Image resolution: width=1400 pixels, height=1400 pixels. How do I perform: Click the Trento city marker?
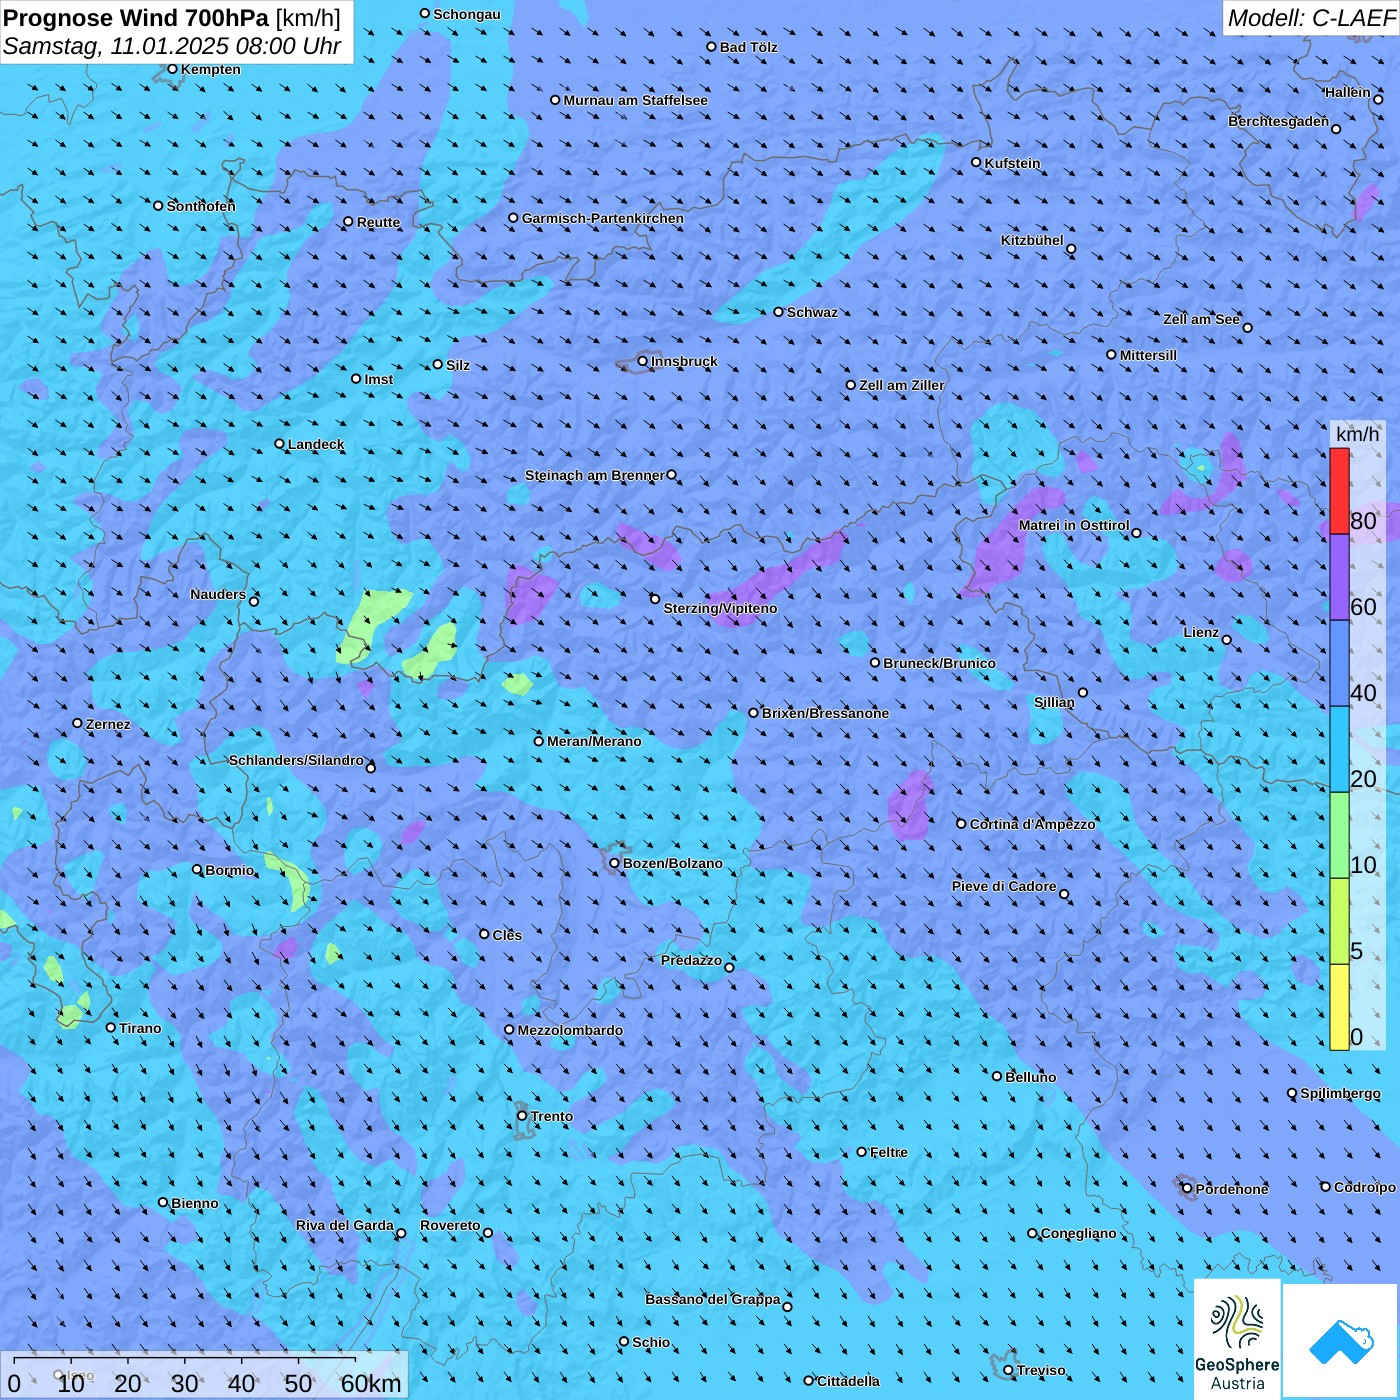click(x=522, y=1116)
